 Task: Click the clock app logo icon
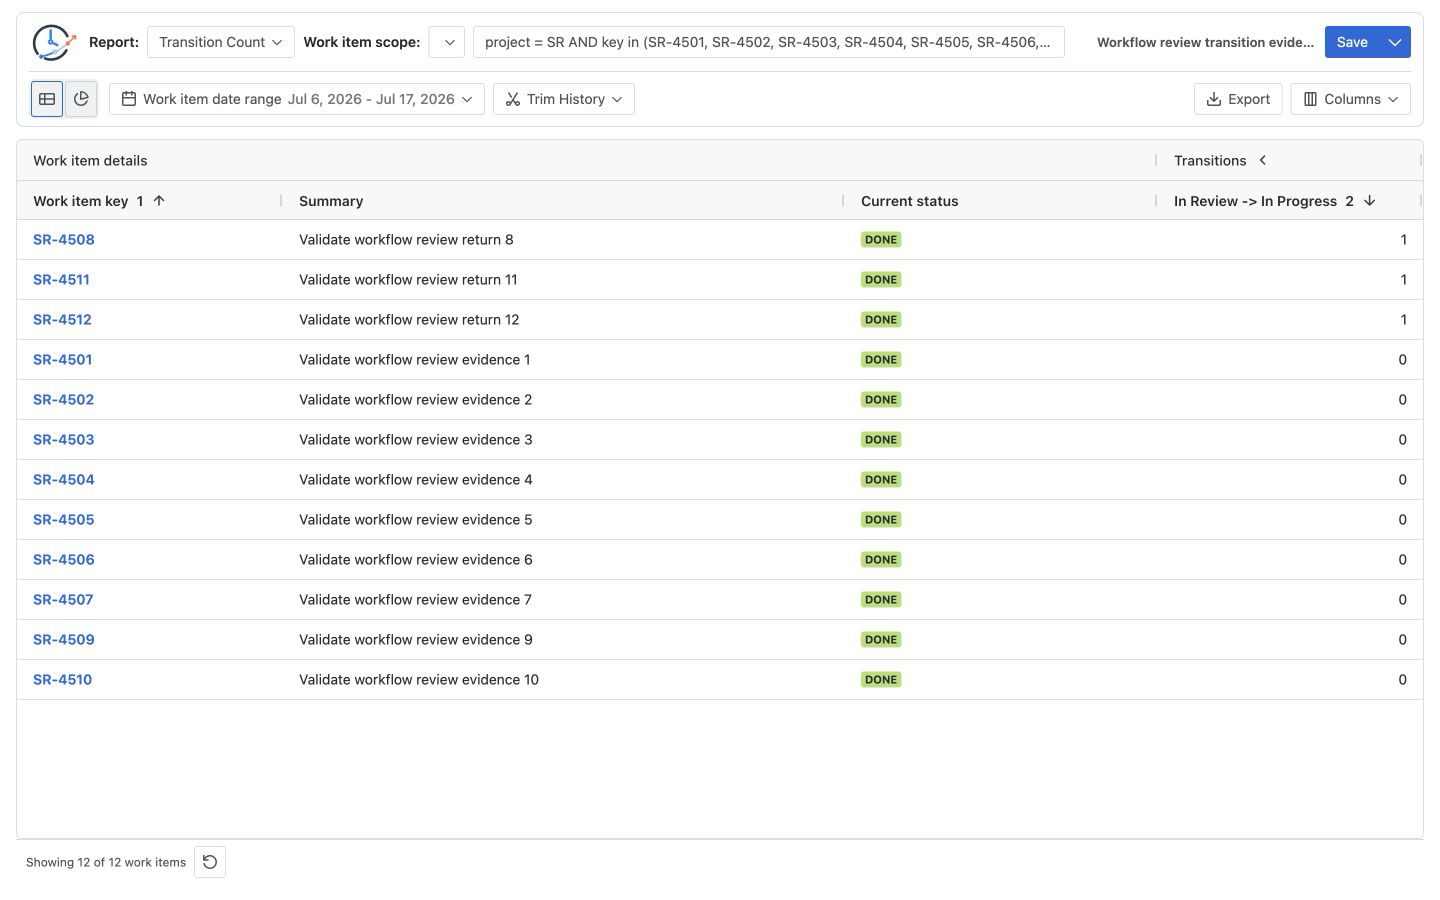coord(53,42)
